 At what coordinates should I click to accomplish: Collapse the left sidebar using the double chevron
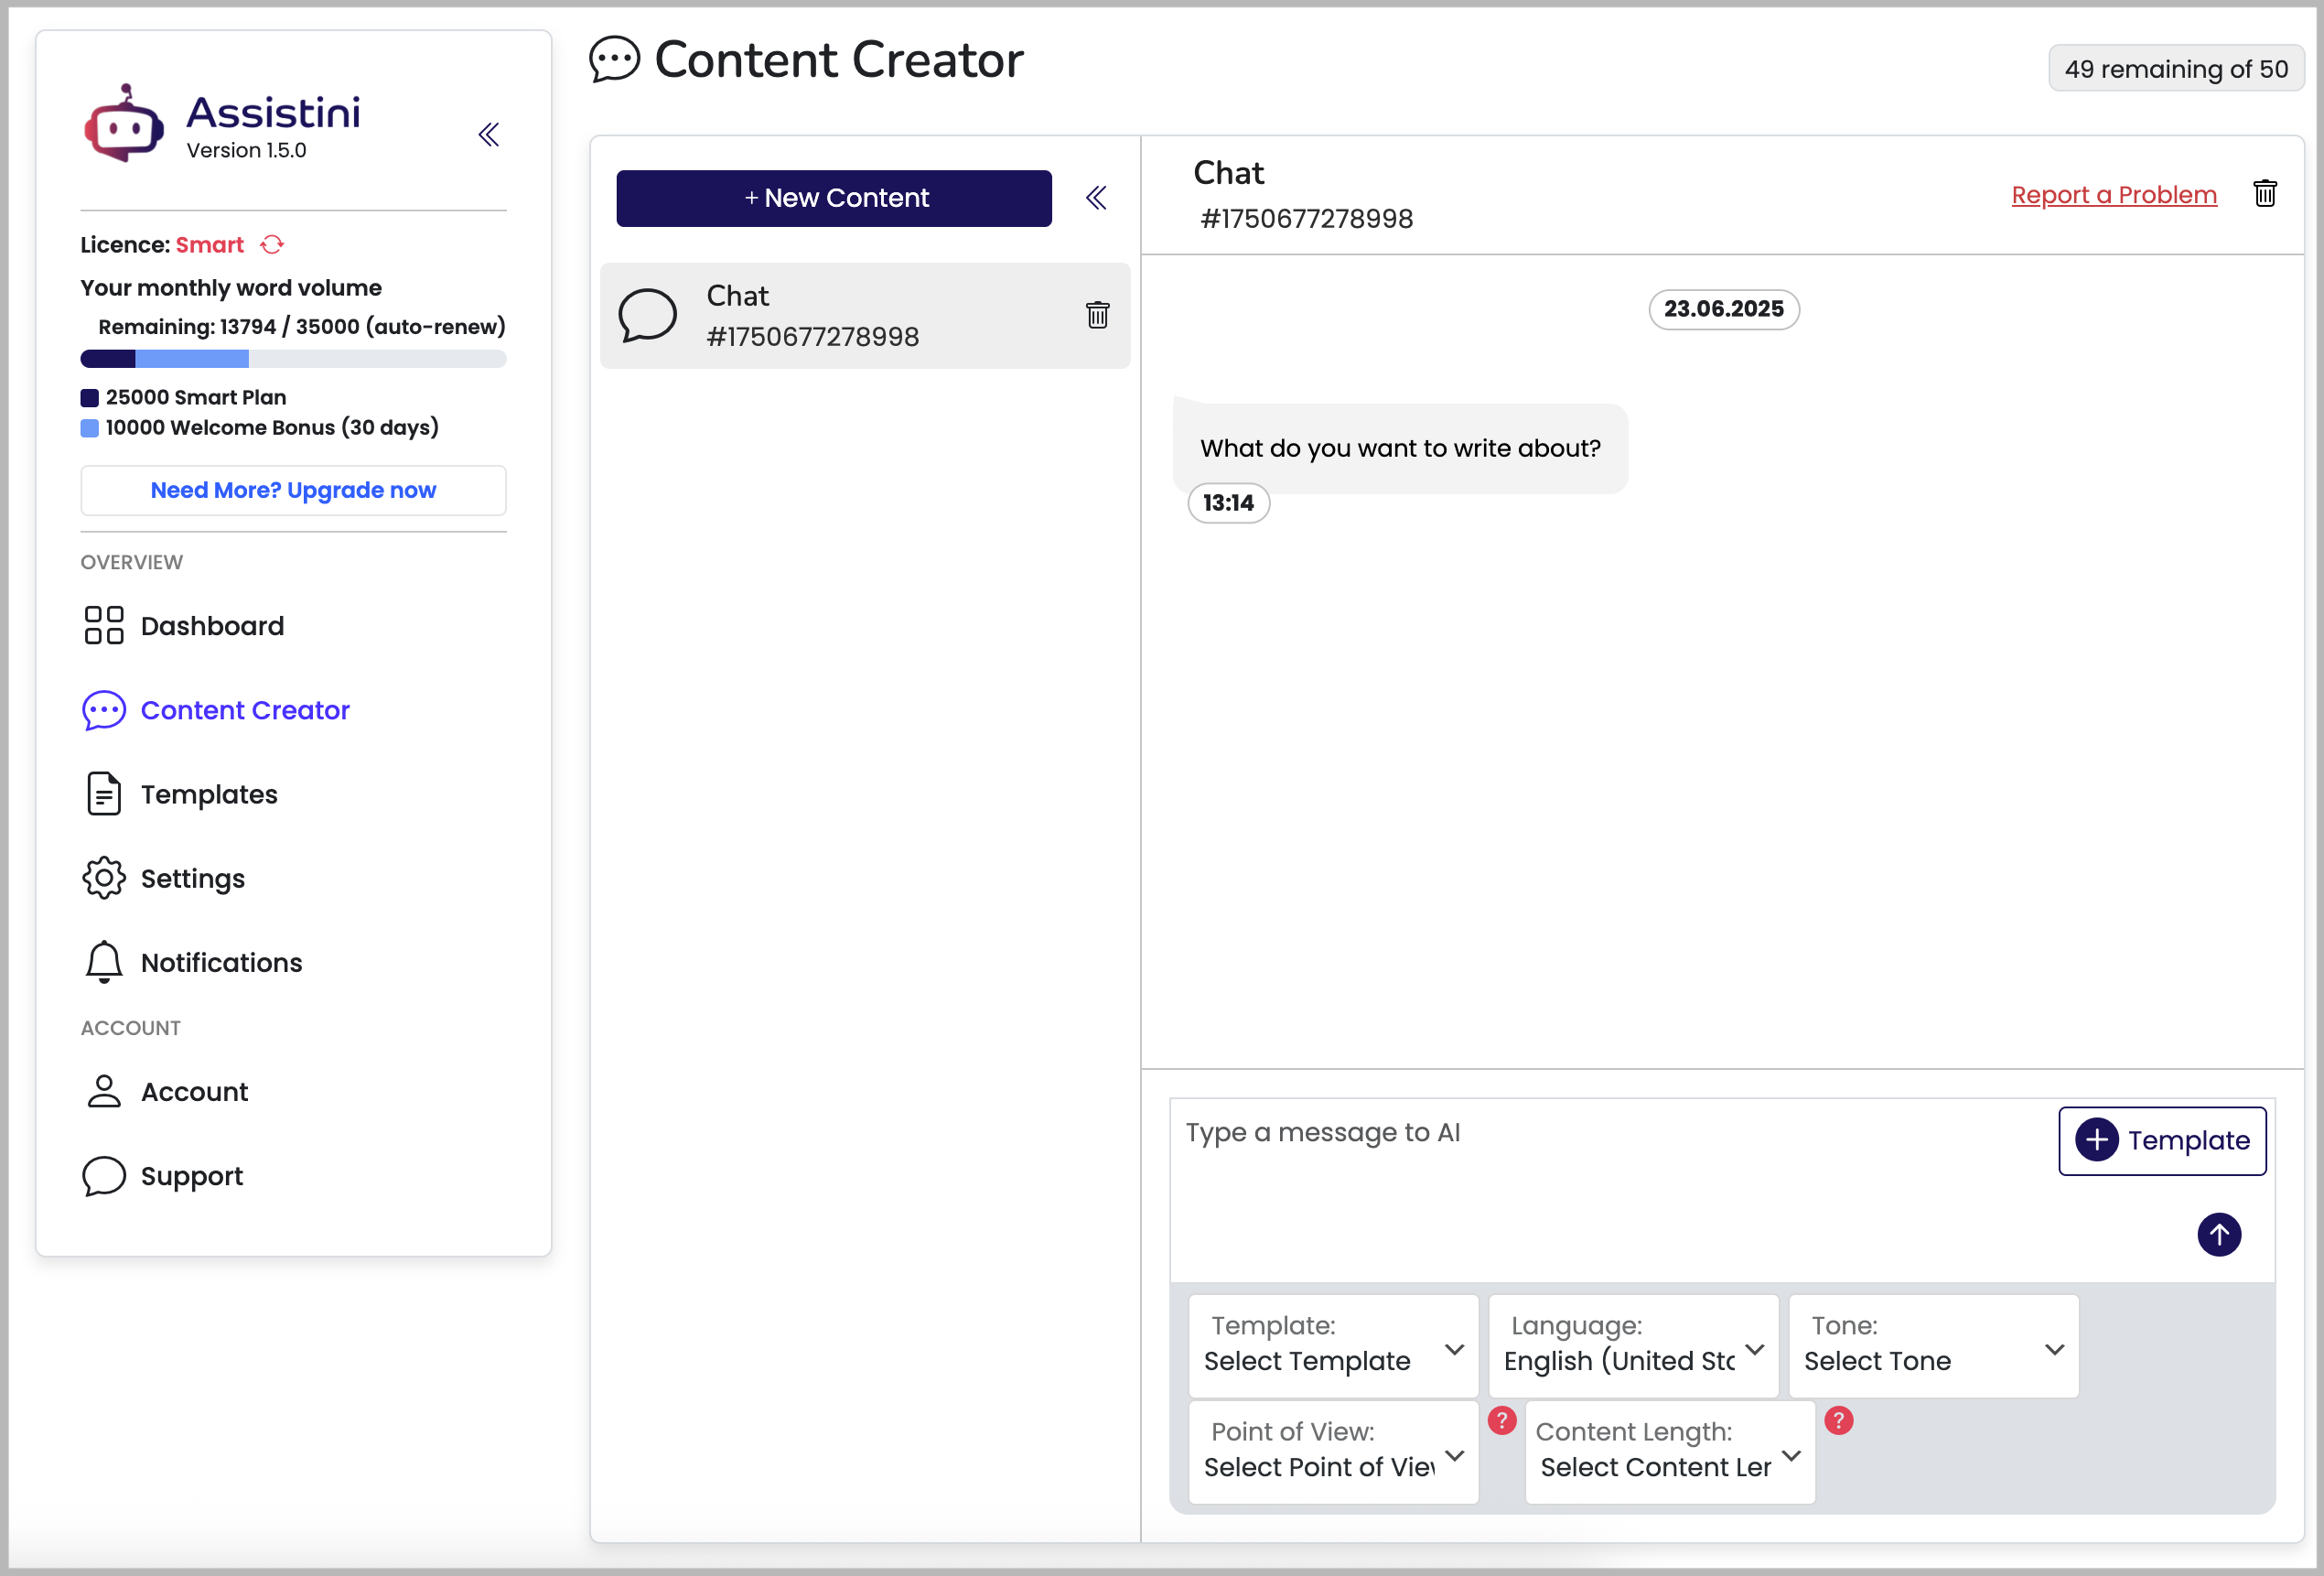[488, 134]
